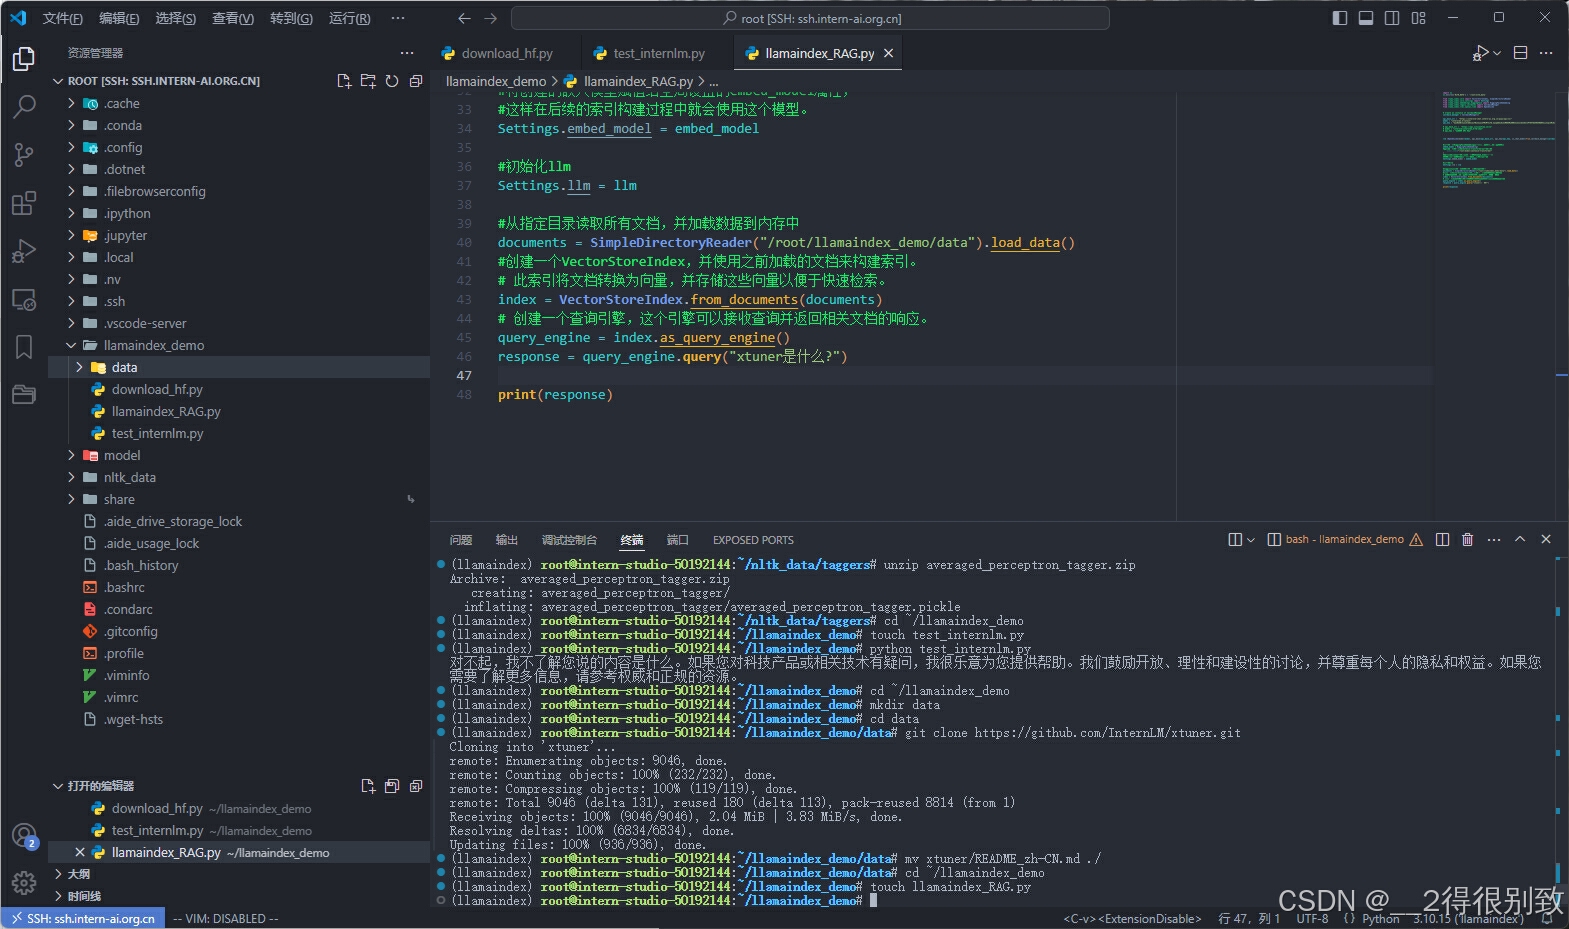Run the Python file with the play button
The height and width of the screenshot is (929, 1569).
click(x=1480, y=53)
